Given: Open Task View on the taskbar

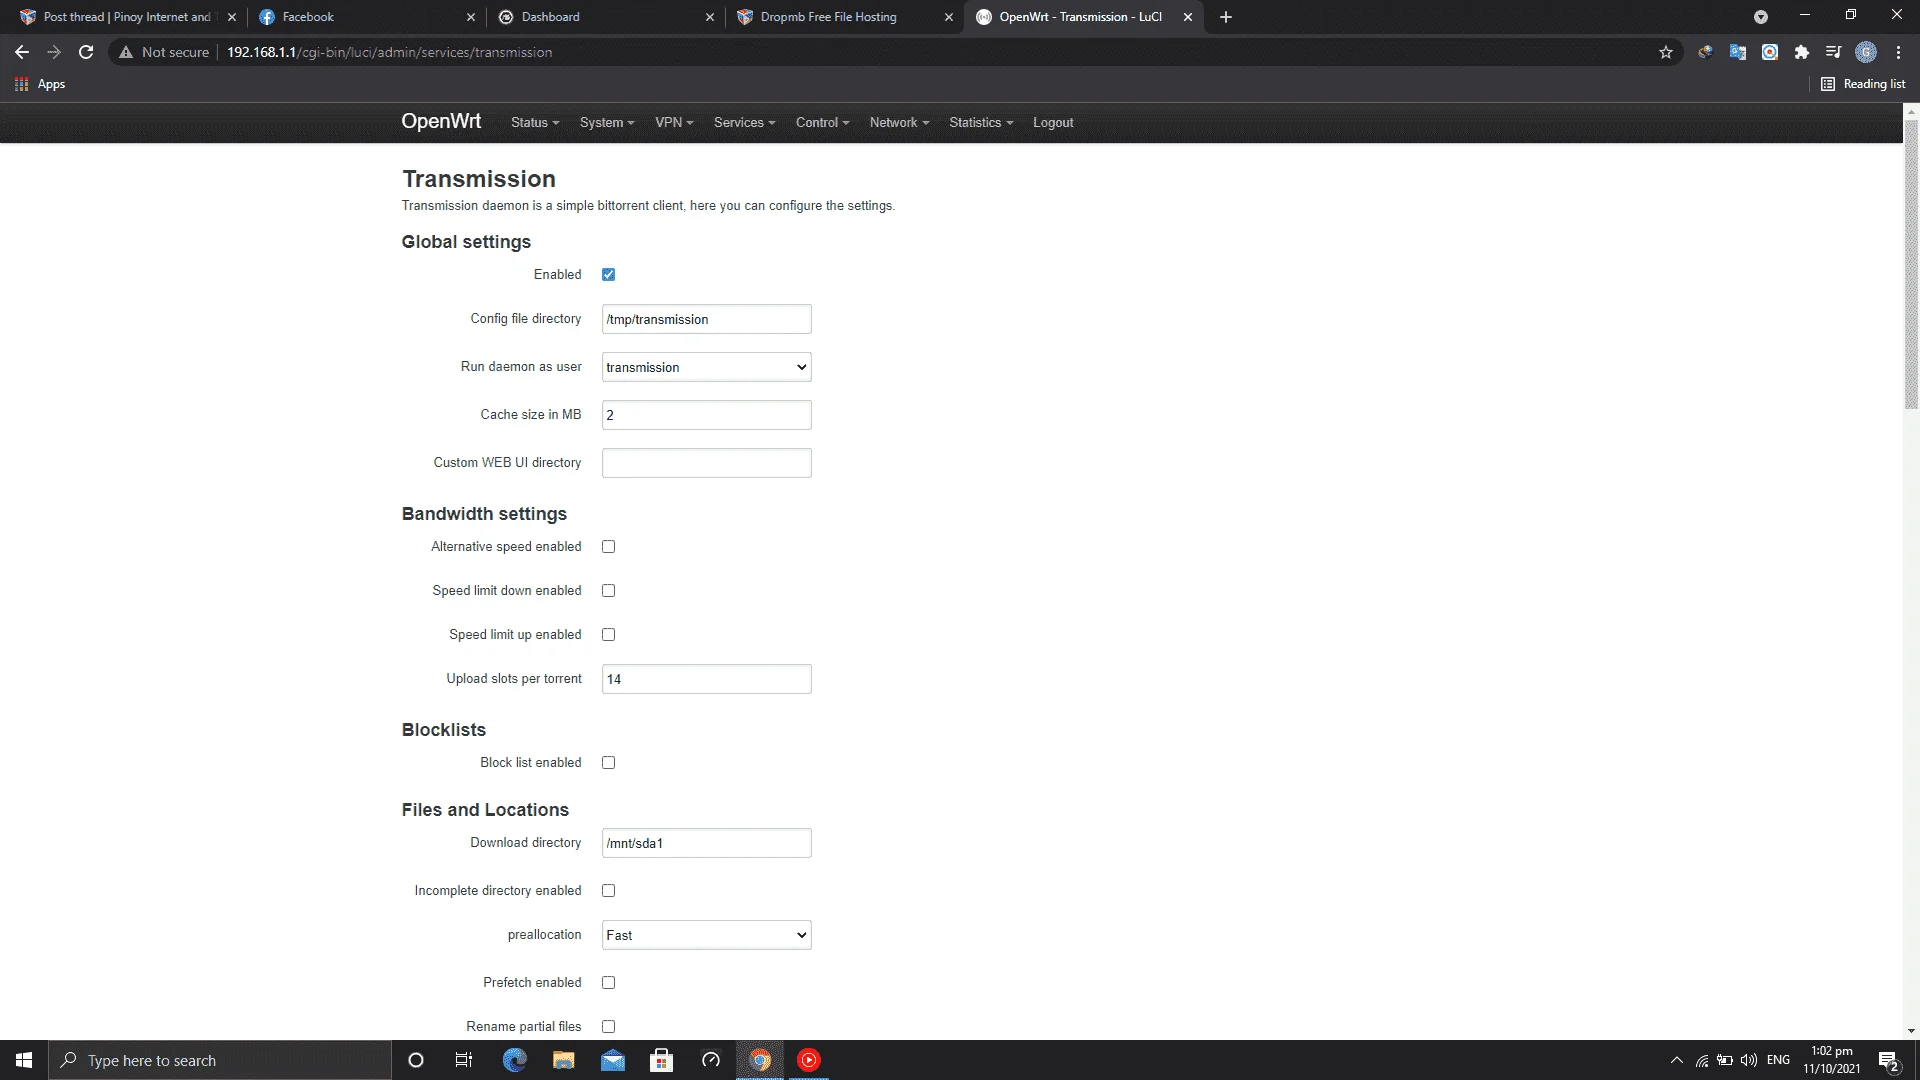Looking at the screenshot, I should tap(463, 1060).
